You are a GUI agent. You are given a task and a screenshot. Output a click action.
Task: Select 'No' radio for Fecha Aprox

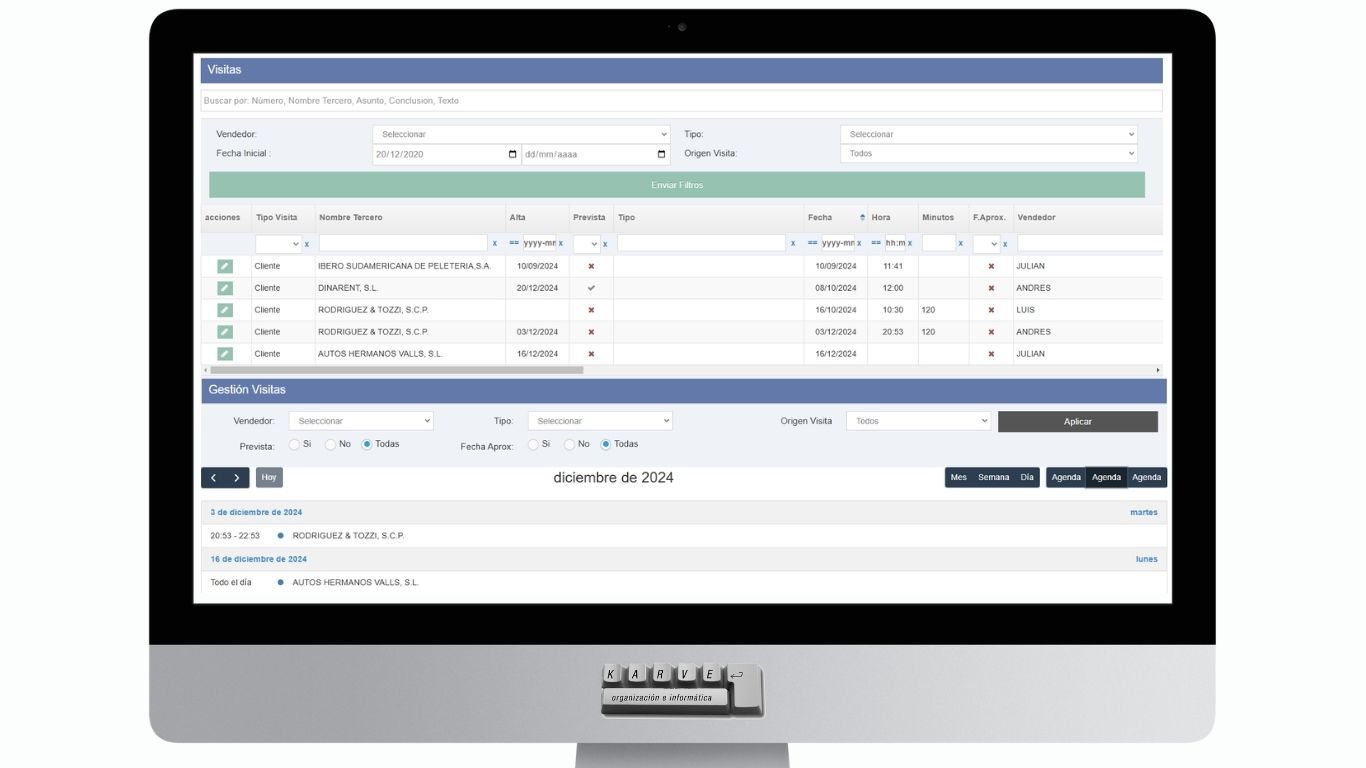click(x=570, y=444)
